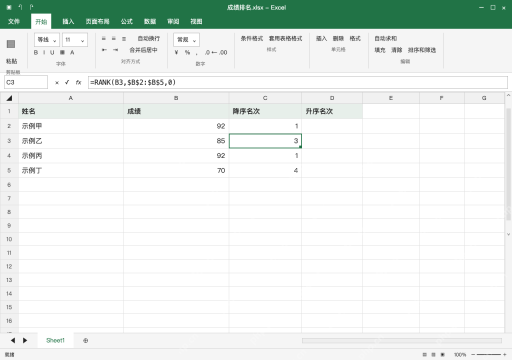The image size is (512, 360).
Task: Switch to the 公式 formulas tab
Action: point(127,22)
